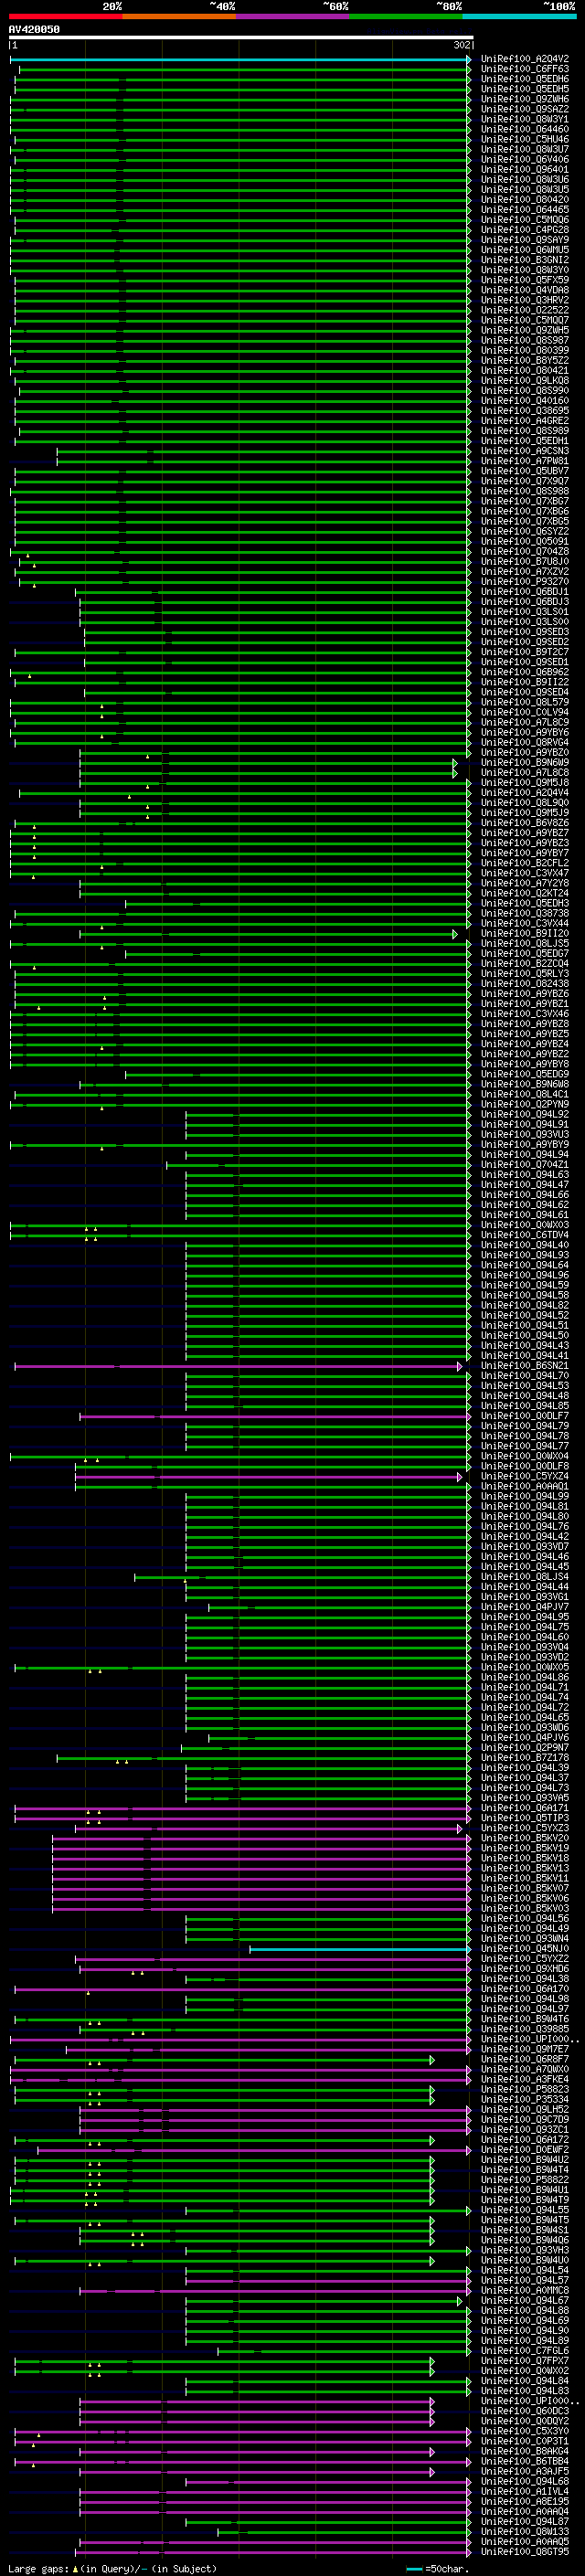Click the red 20% identity legend segment
The width and height of the screenshot is (585, 2576).
[x=65, y=16]
